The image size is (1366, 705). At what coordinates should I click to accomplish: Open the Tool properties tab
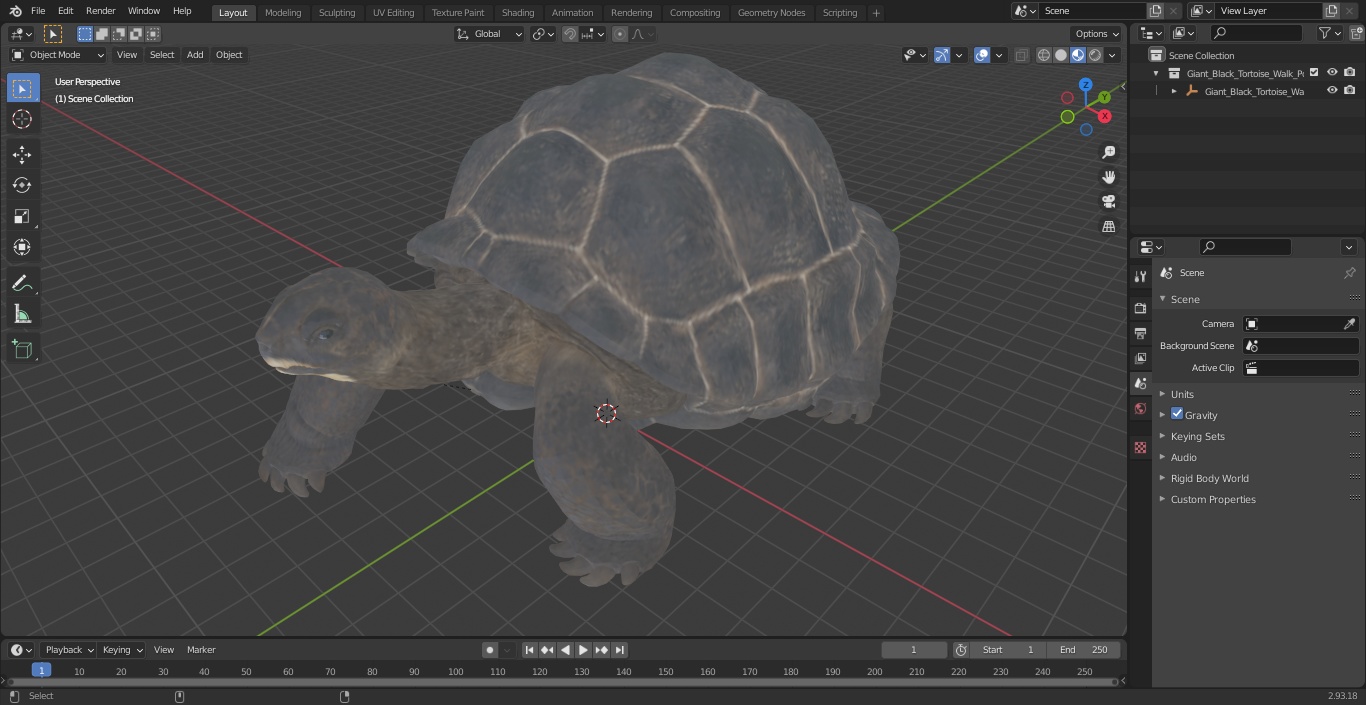[1140, 276]
